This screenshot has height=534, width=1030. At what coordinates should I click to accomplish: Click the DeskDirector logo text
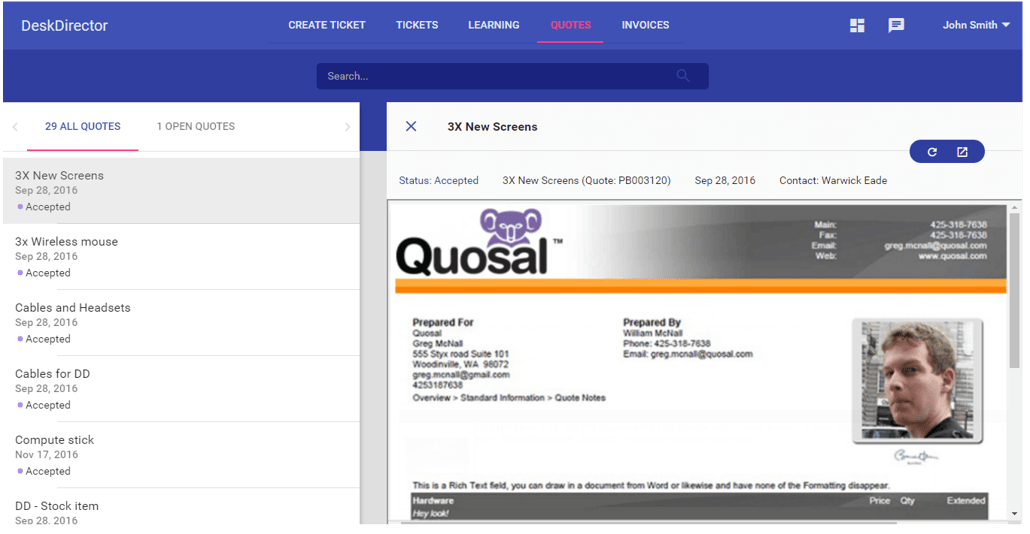coord(64,26)
